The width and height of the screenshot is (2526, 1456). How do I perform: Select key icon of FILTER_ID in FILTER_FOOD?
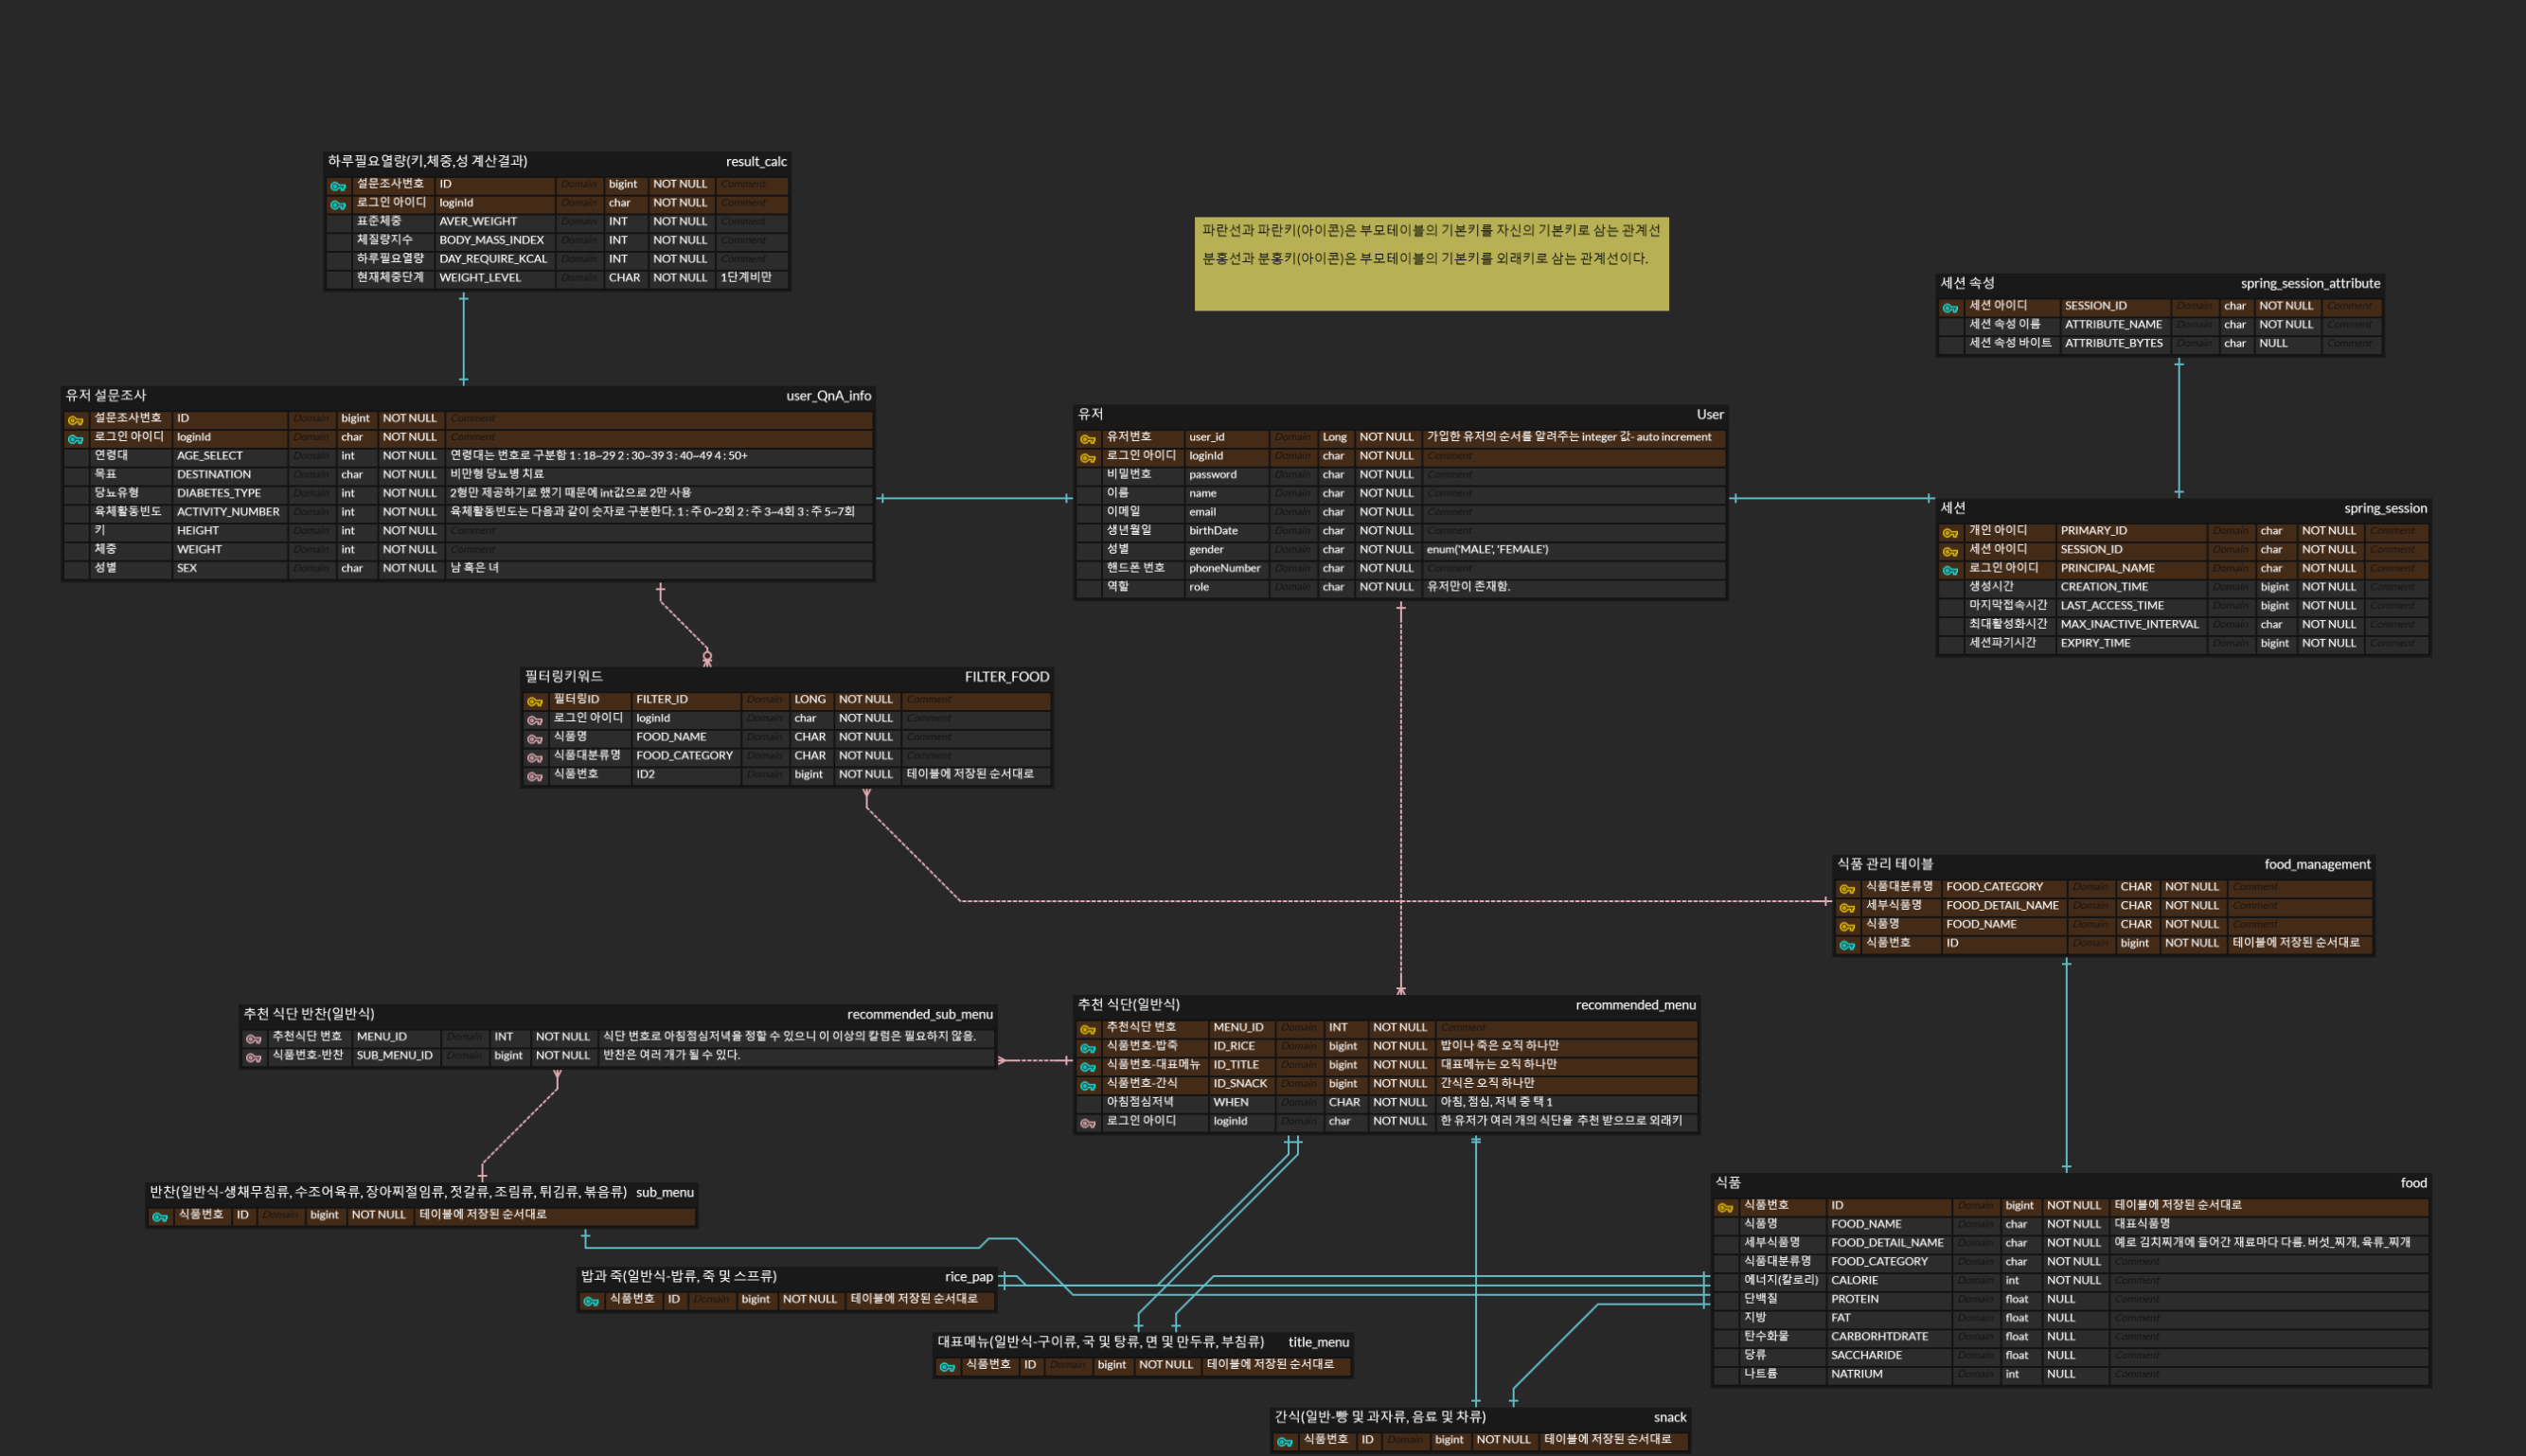[x=535, y=702]
